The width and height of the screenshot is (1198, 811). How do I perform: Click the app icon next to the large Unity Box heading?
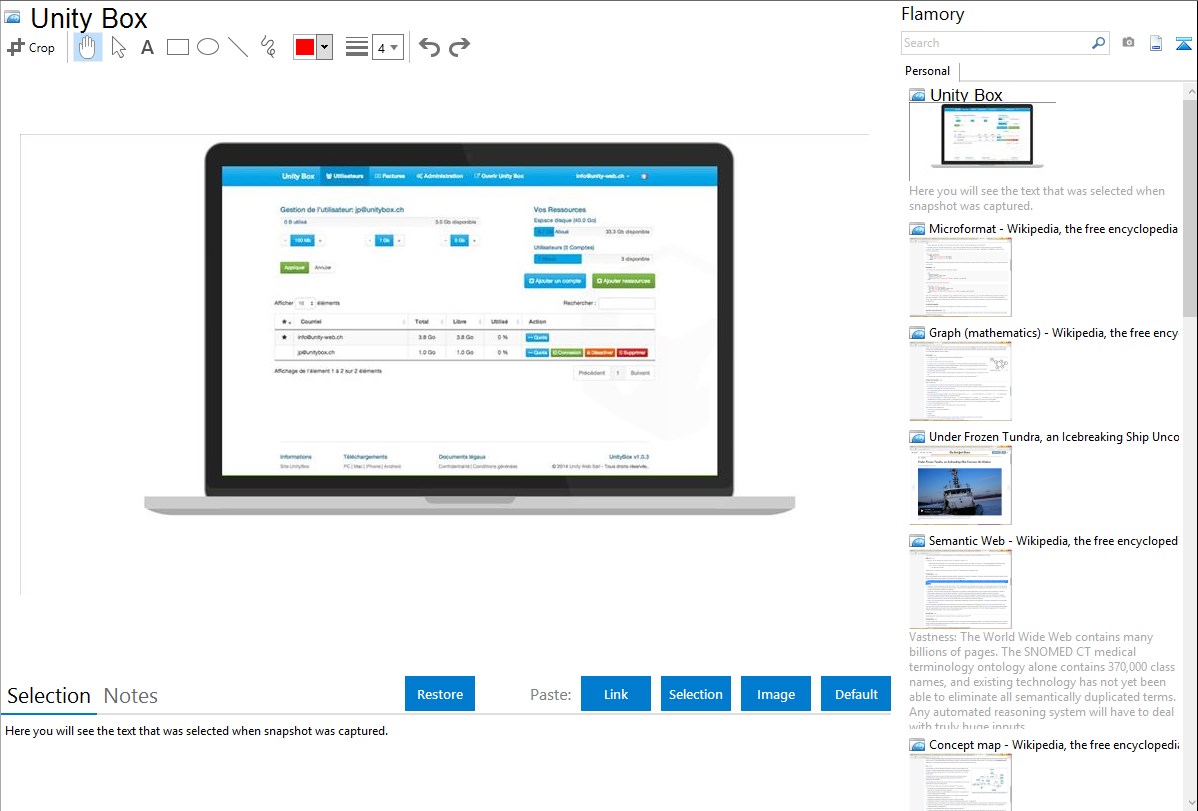(12, 18)
